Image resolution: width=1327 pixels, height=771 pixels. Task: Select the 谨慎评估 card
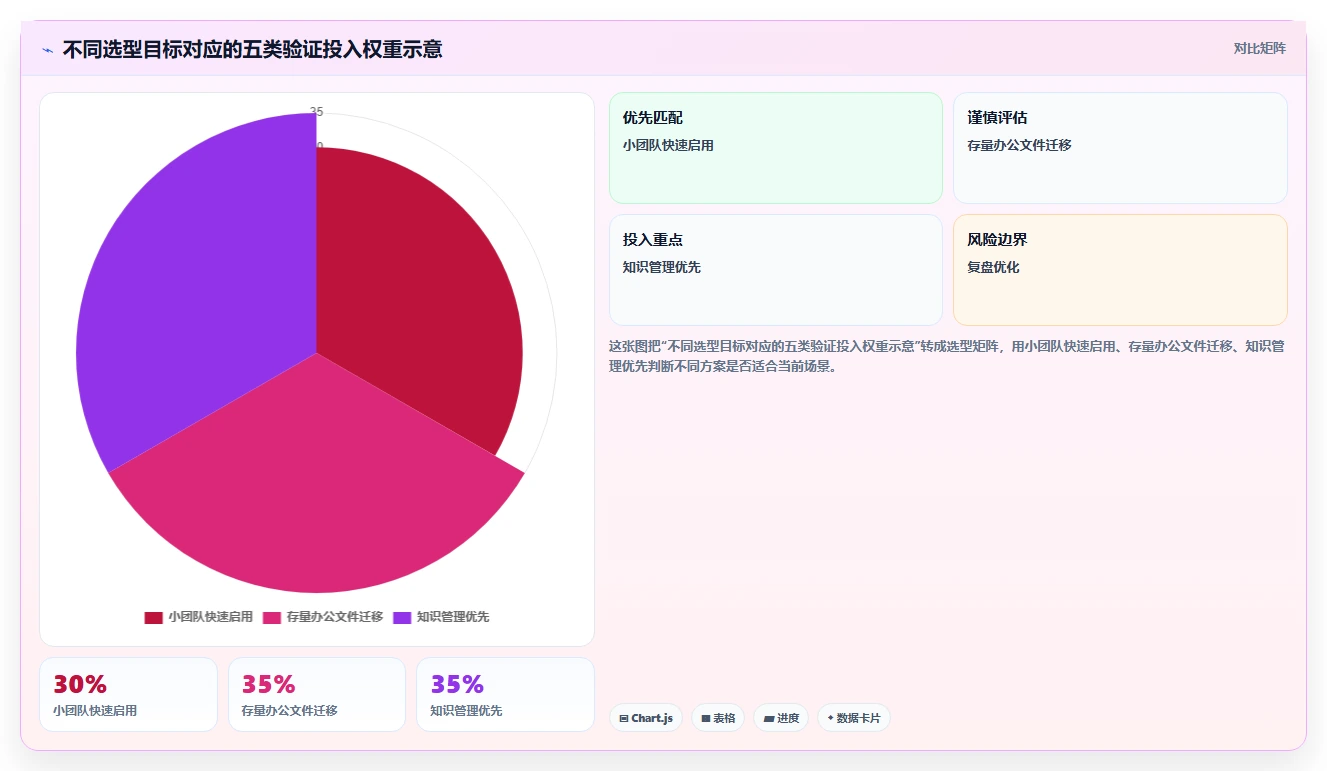[x=1120, y=148]
